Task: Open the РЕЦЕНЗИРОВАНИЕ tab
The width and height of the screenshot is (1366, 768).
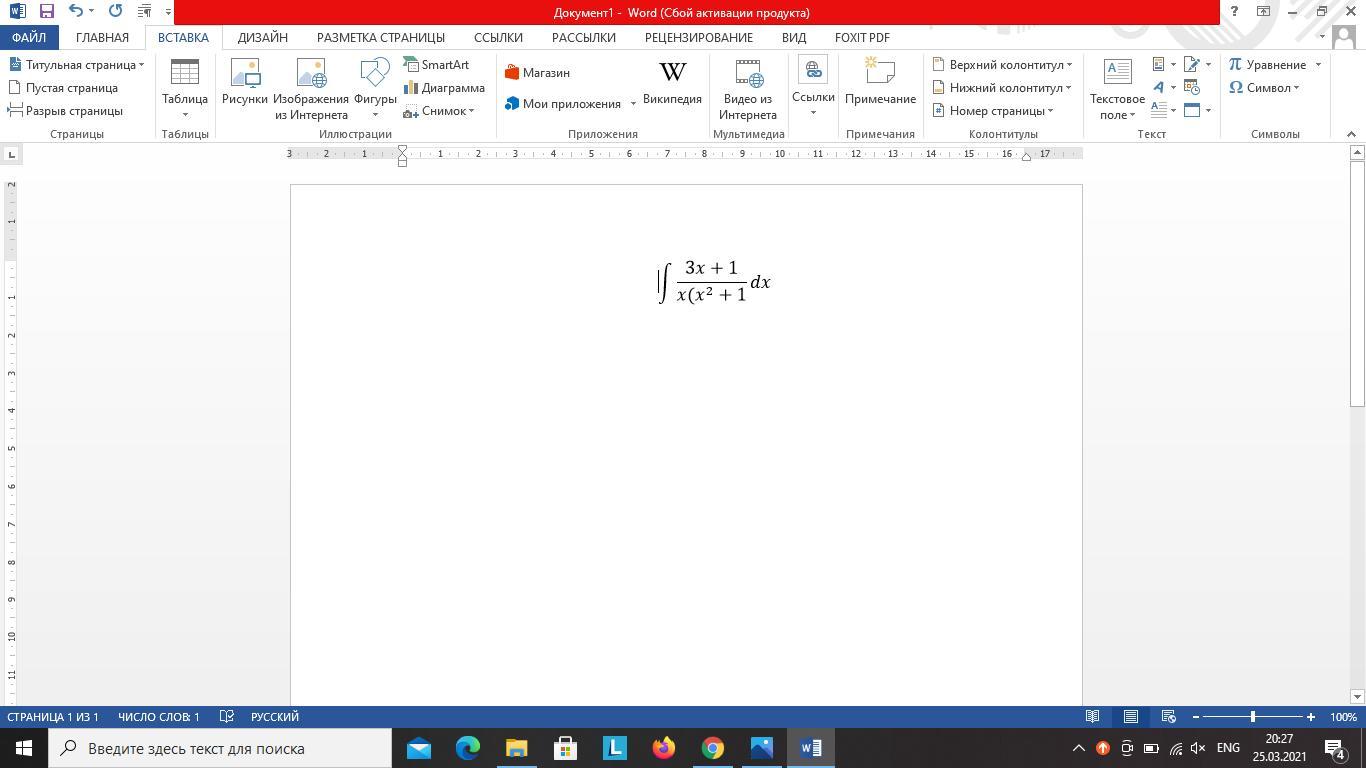Action: (699, 37)
